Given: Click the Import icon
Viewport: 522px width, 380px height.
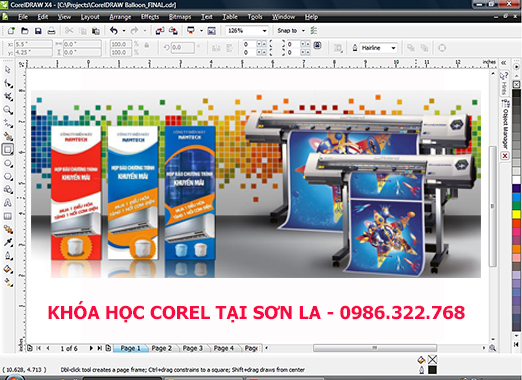Looking at the screenshot, I should [160, 31].
